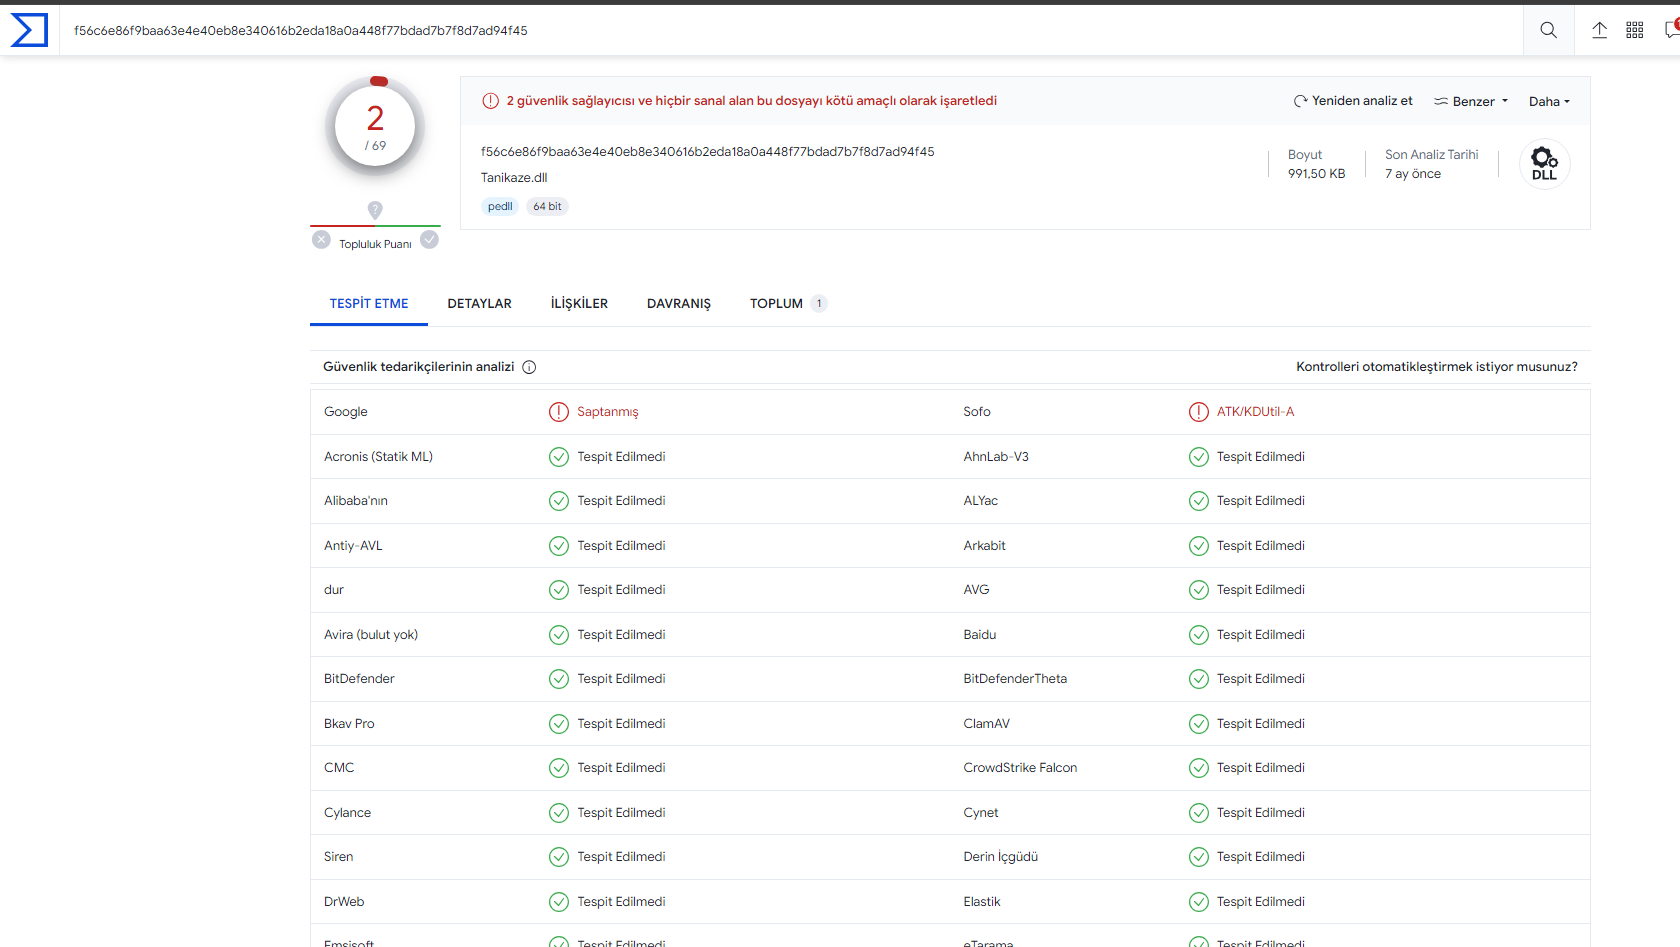Click the AhnLab-V3 green check icon
Screen dimensions: 1680x947
(x=1199, y=457)
